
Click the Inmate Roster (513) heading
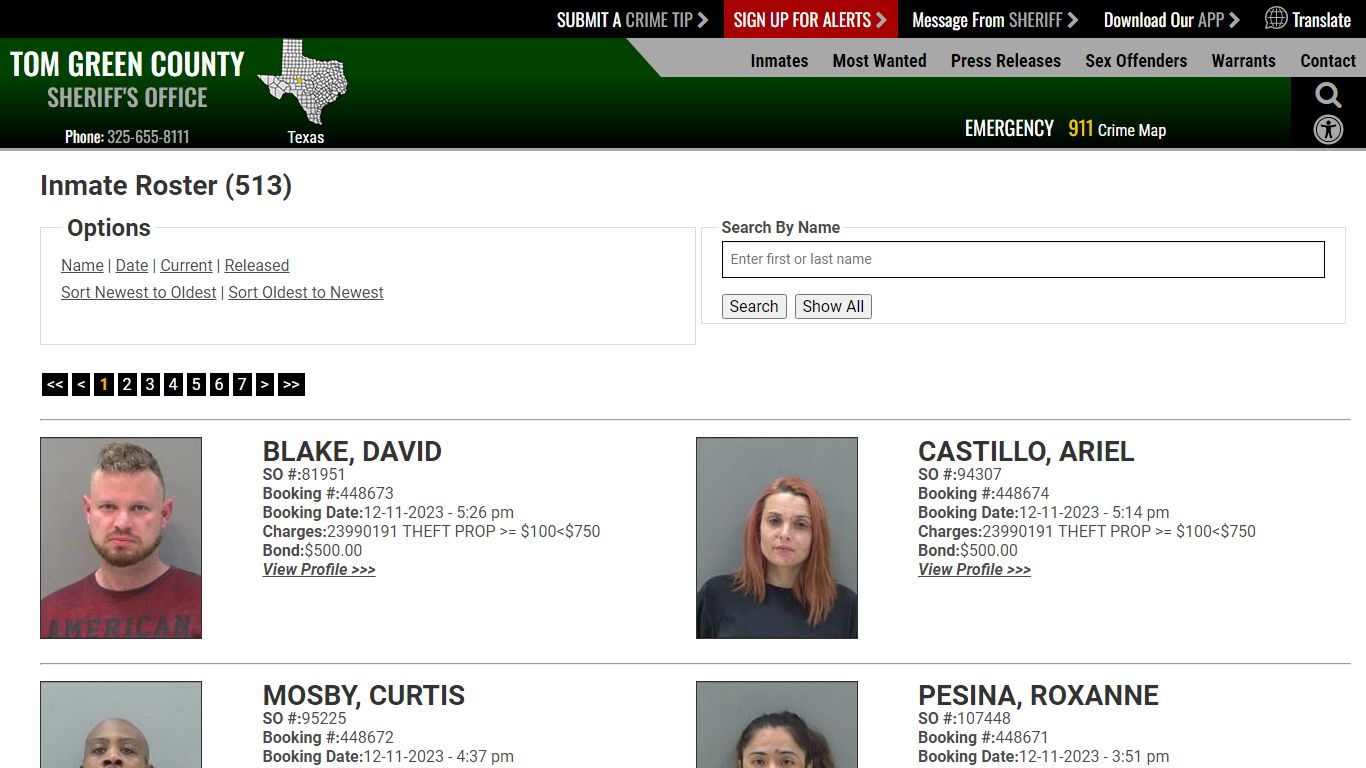[166, 186]
